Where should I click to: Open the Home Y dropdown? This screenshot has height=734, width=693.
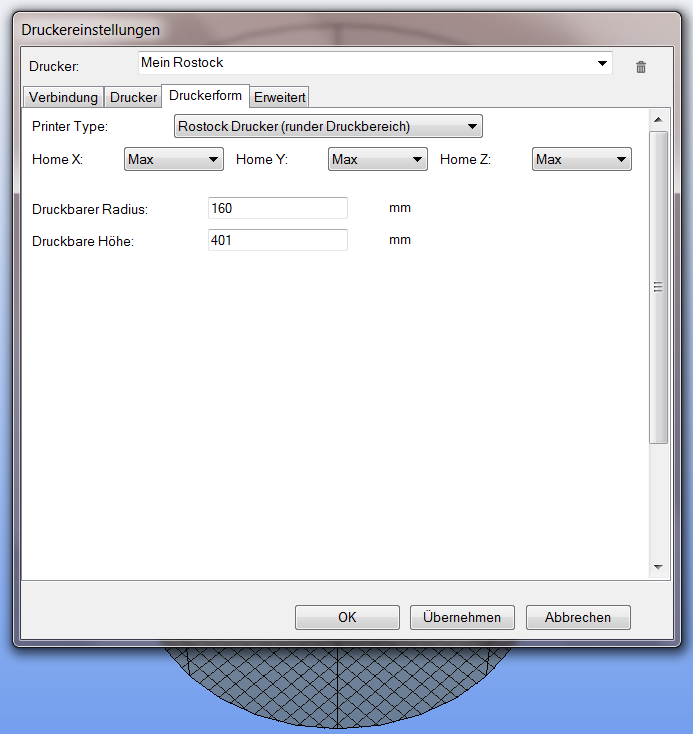(x=377, y=159)
